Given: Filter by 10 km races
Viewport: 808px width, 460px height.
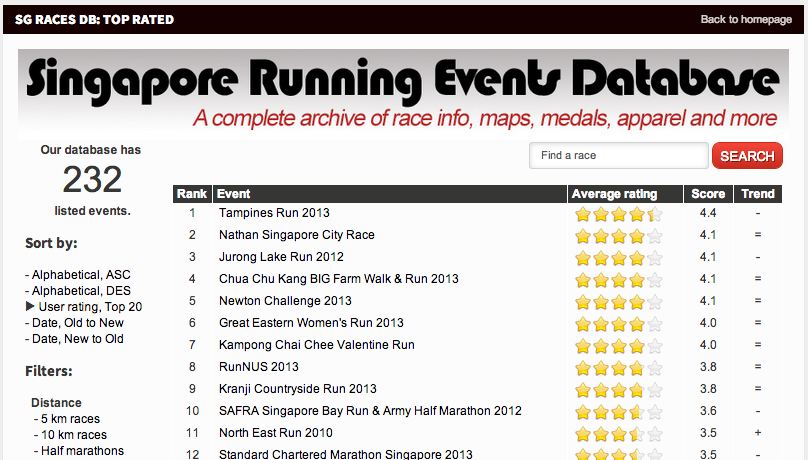Looking at the screenshot, I should [74, 434].
